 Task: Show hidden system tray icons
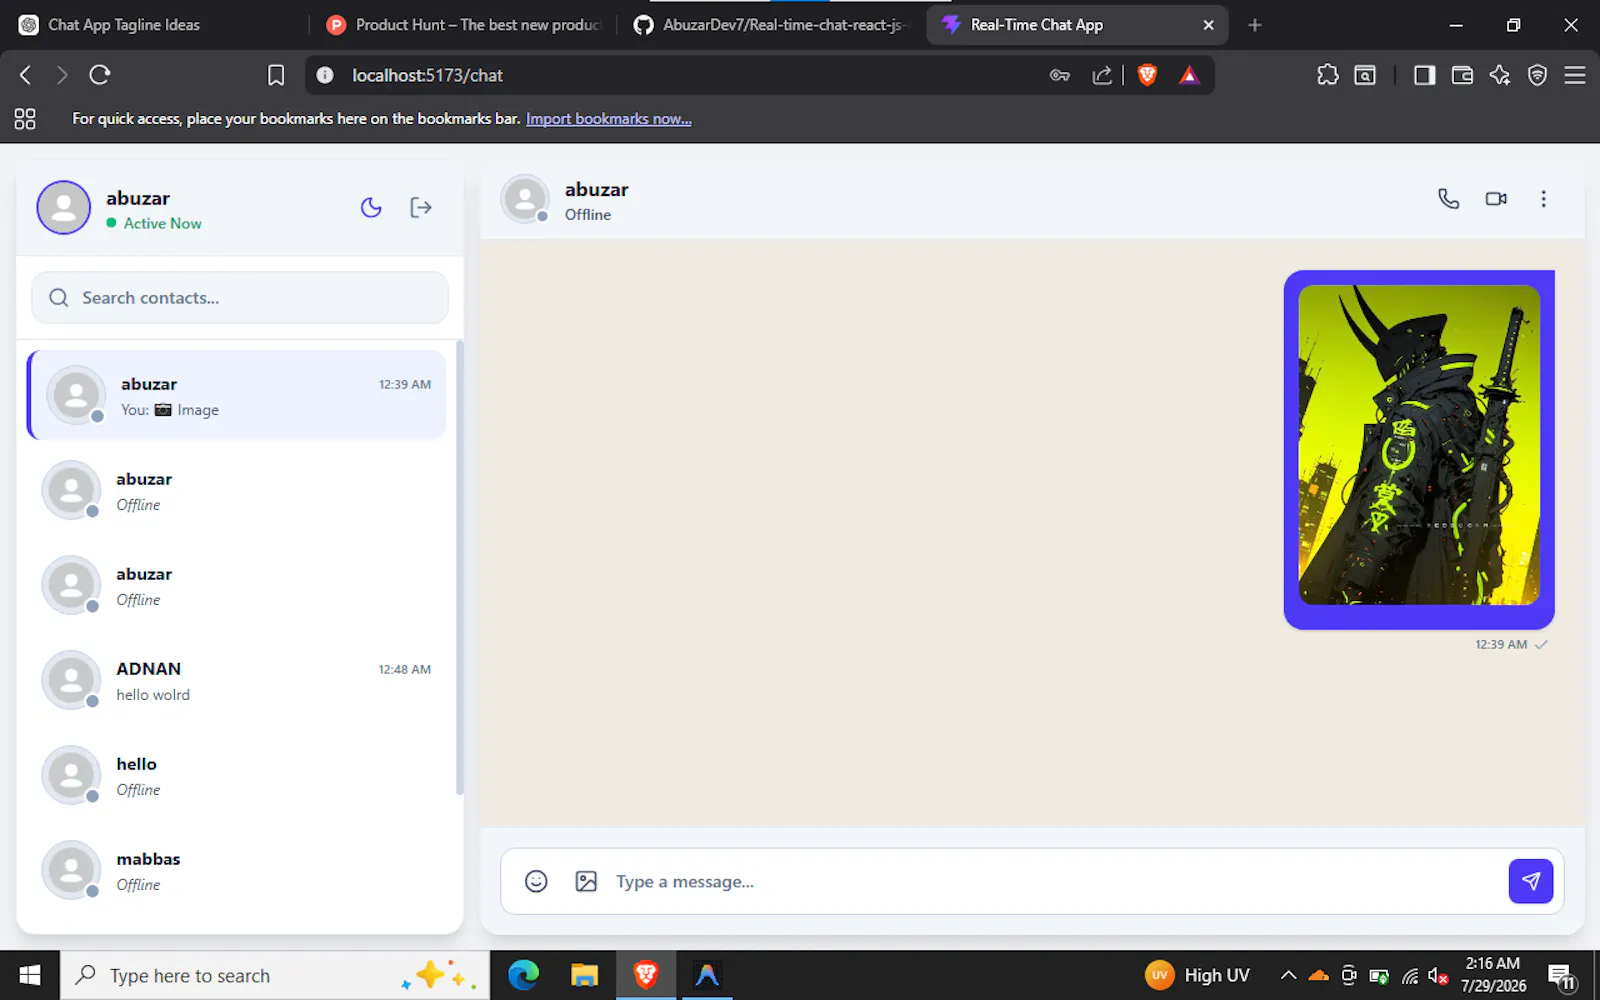[1288, 976]
